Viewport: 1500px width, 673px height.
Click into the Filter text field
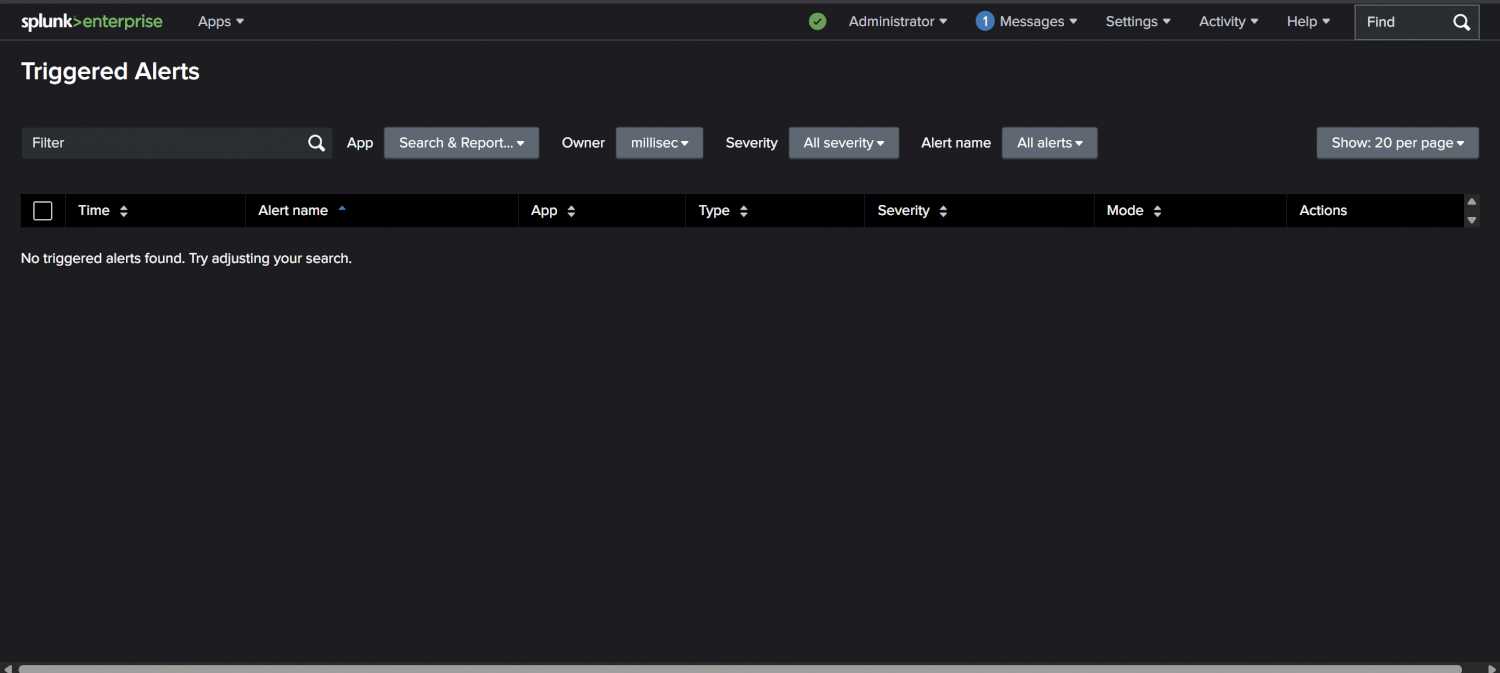coord(160,143)
